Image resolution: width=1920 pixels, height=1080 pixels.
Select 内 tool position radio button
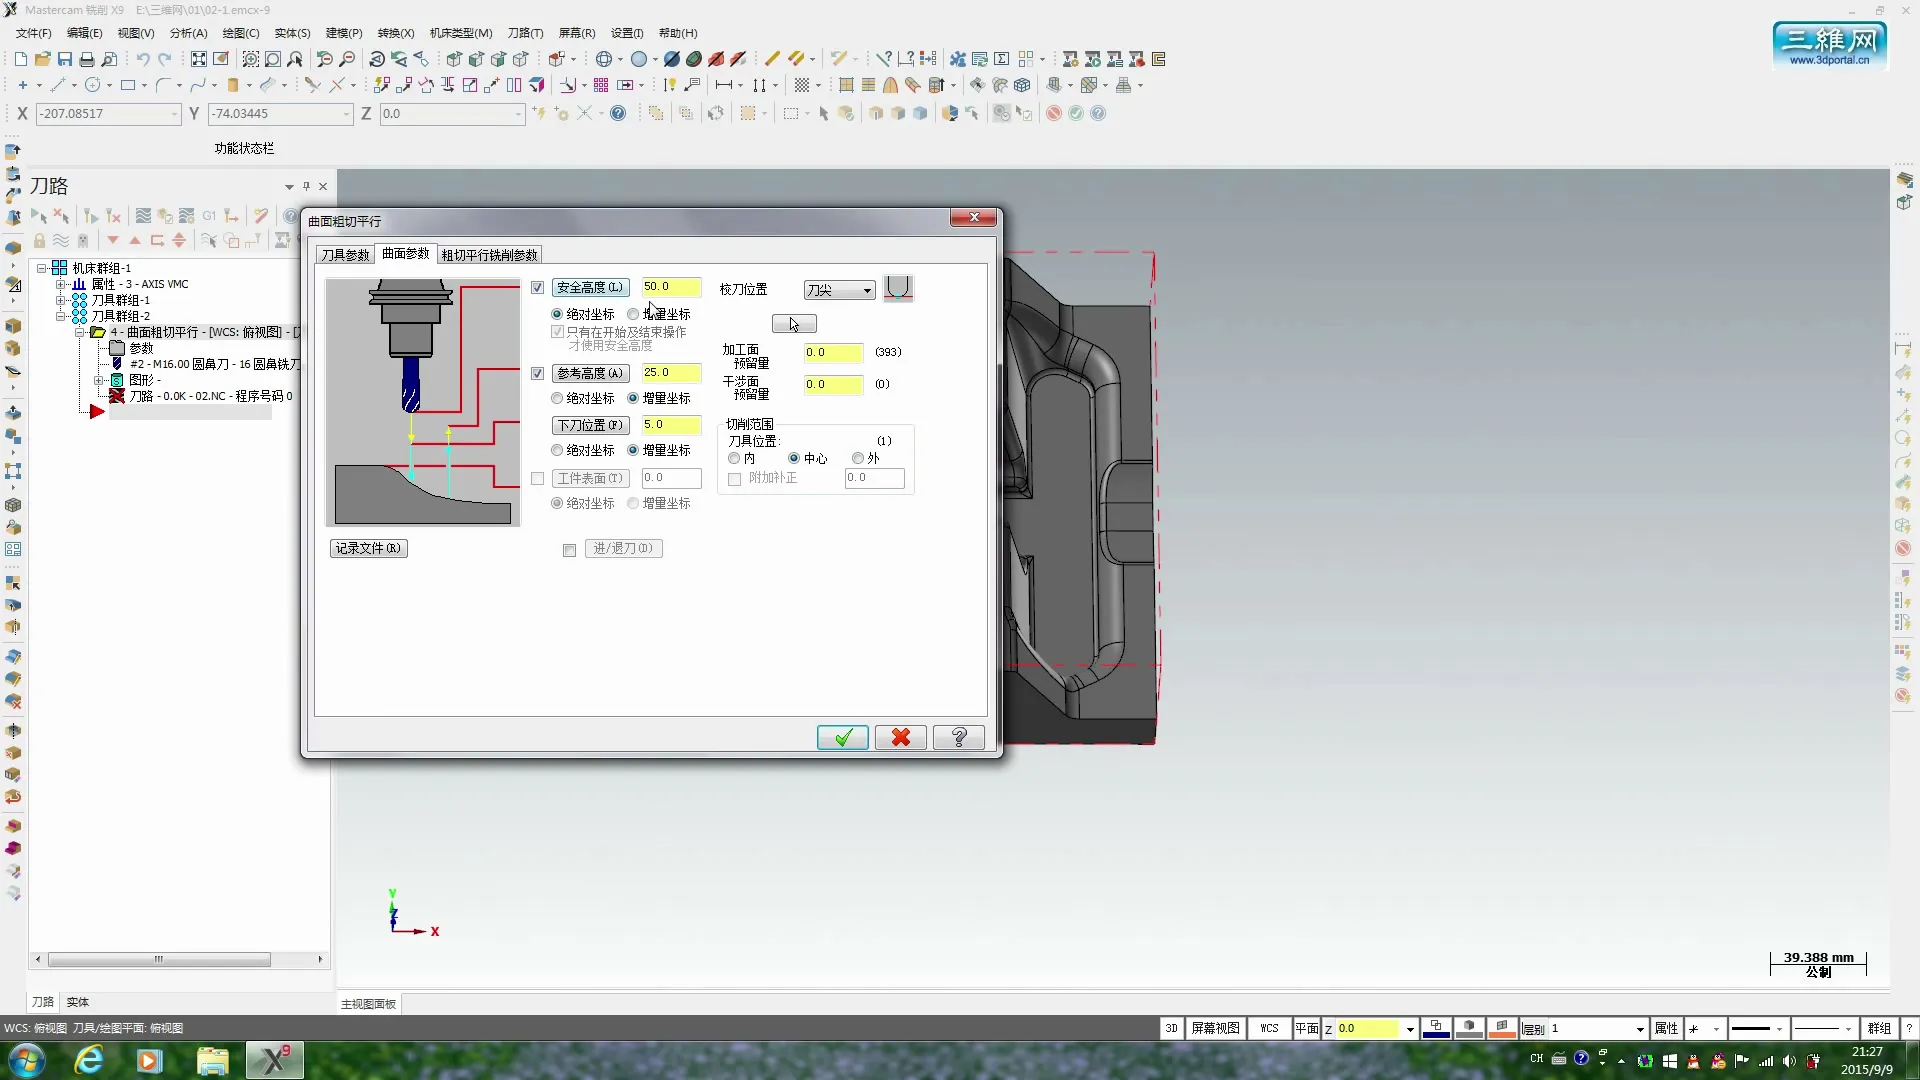[x=735, y=458]
